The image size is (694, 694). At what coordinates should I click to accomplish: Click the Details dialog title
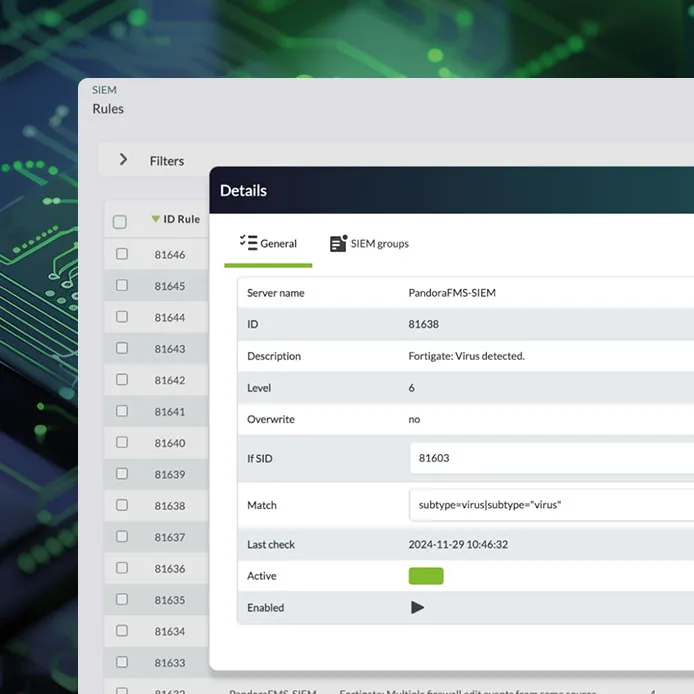click(x=243, y=191)
